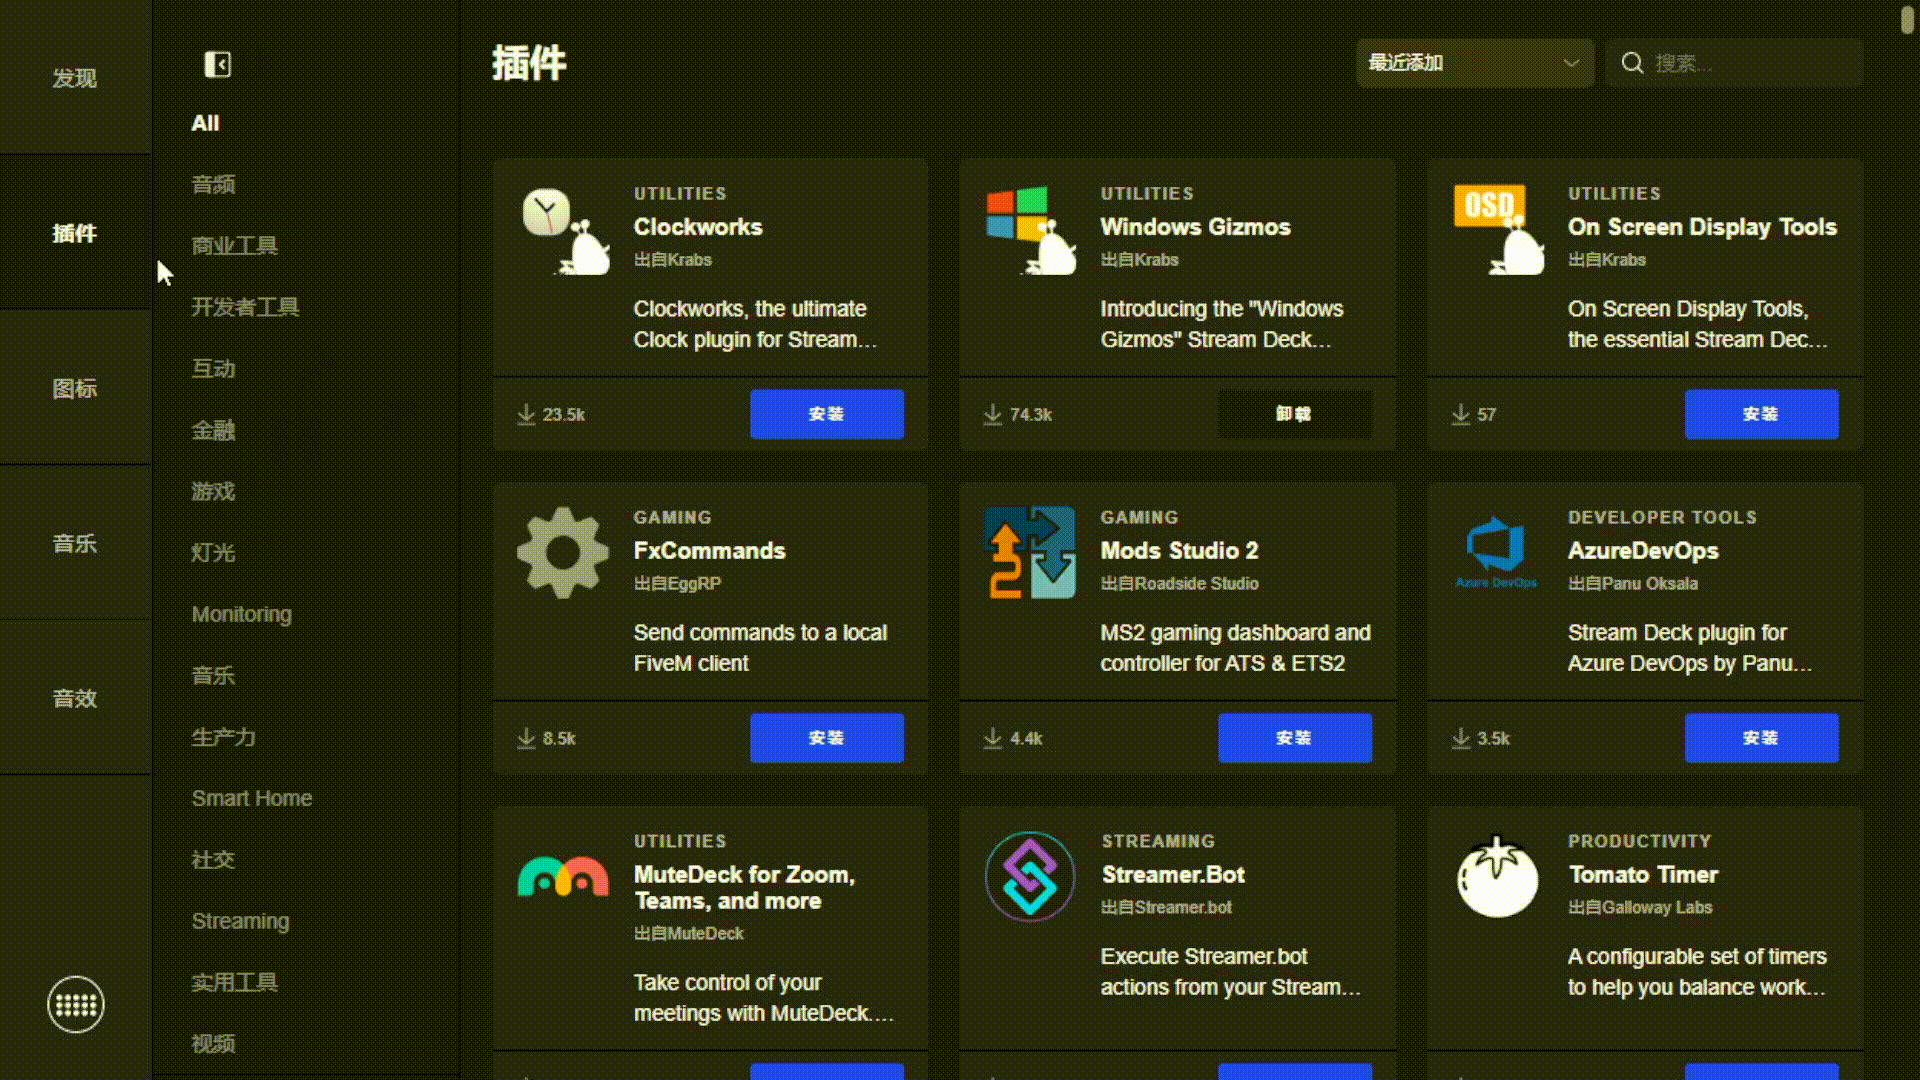Click the Tomato Timer icon

(1497, 878)
